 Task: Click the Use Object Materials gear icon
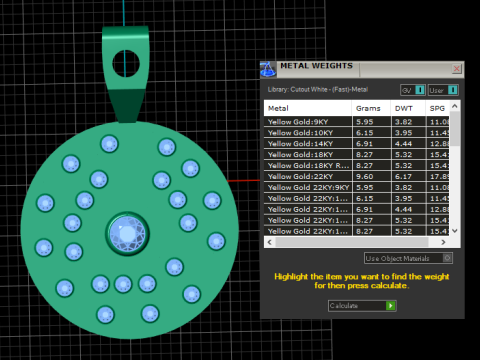(x=447, y=258)
